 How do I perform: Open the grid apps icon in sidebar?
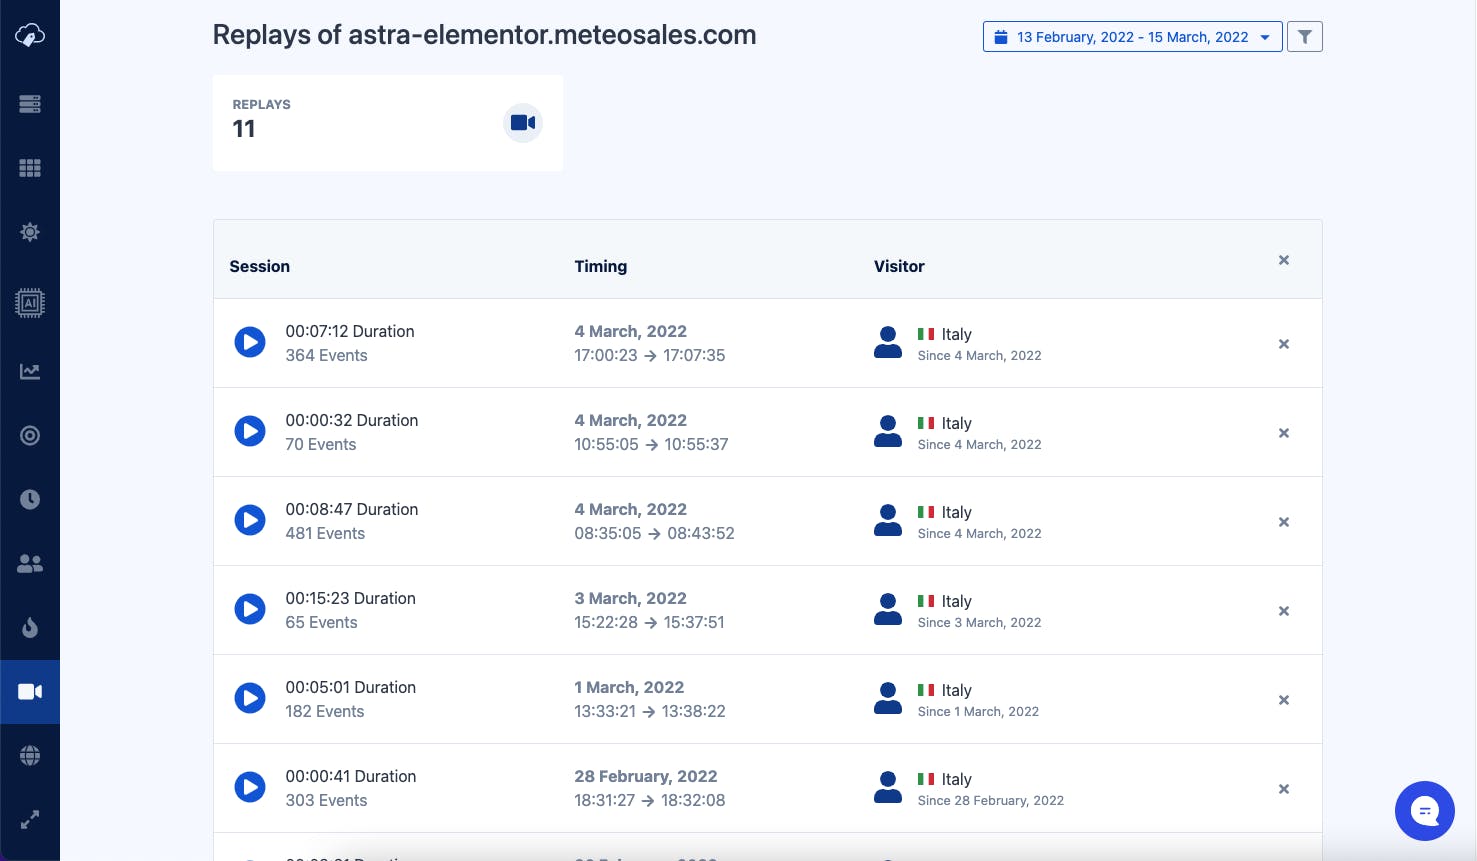(30, 168)
